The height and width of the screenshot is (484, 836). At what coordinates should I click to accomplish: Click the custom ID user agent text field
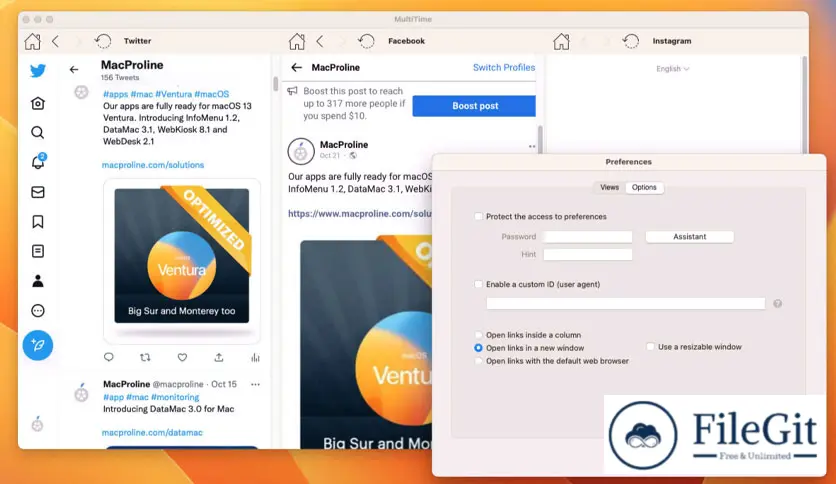(x=625, y=304)
